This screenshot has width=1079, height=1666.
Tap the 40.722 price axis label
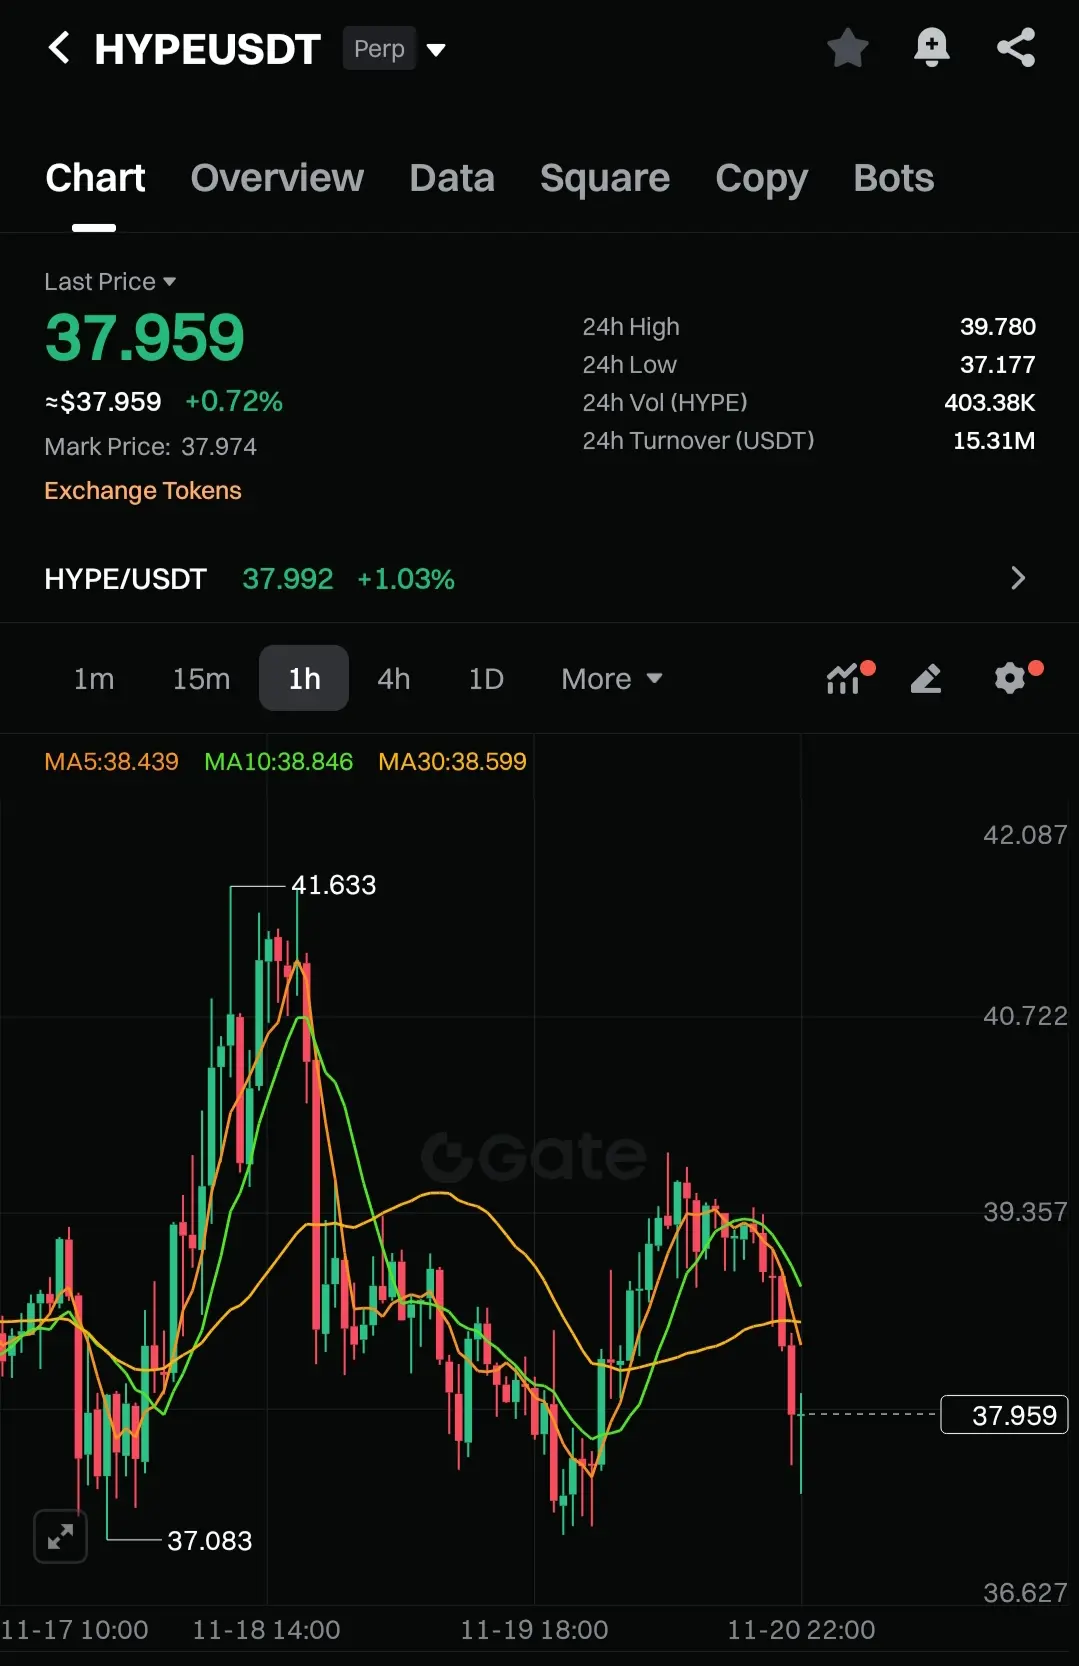pyautogui.click(x=1025, y=1016)
